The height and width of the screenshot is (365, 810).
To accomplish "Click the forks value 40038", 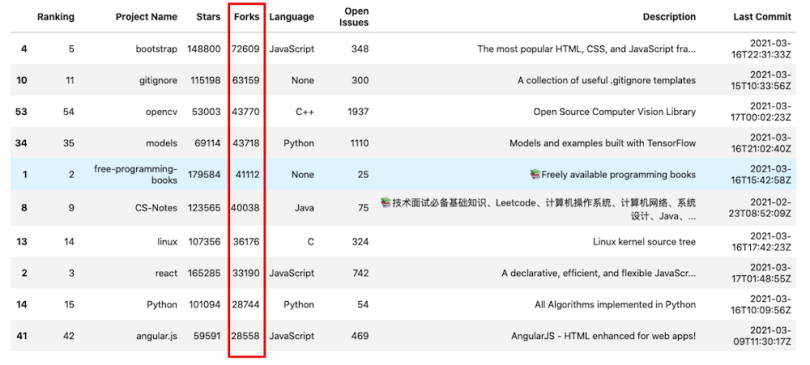I will click(246, 208).
